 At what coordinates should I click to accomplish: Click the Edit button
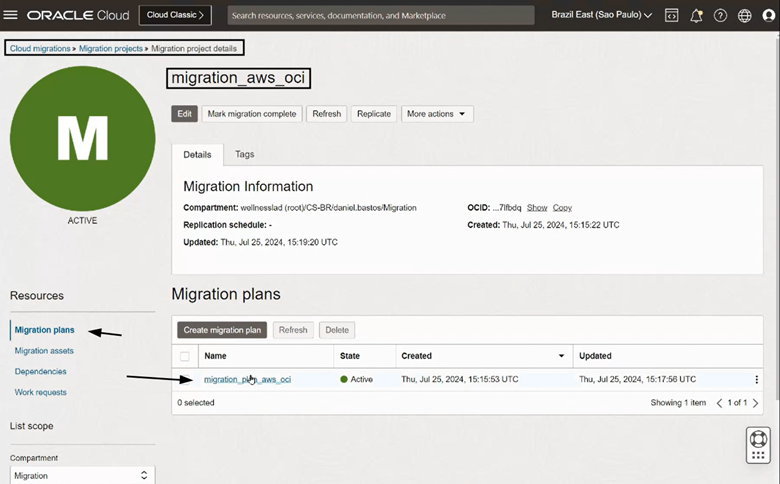pos(185,114)
